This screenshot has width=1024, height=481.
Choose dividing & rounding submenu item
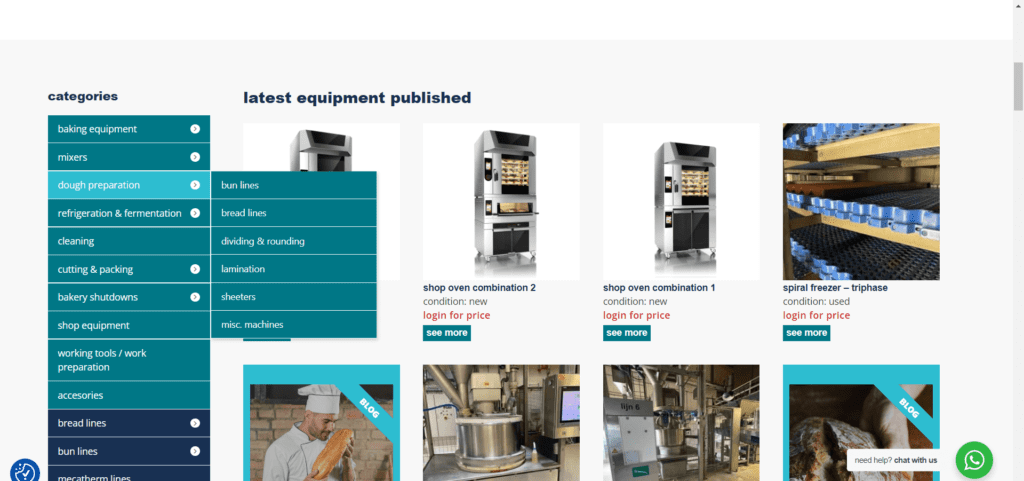pyautogui.click(x=294, y=241)
